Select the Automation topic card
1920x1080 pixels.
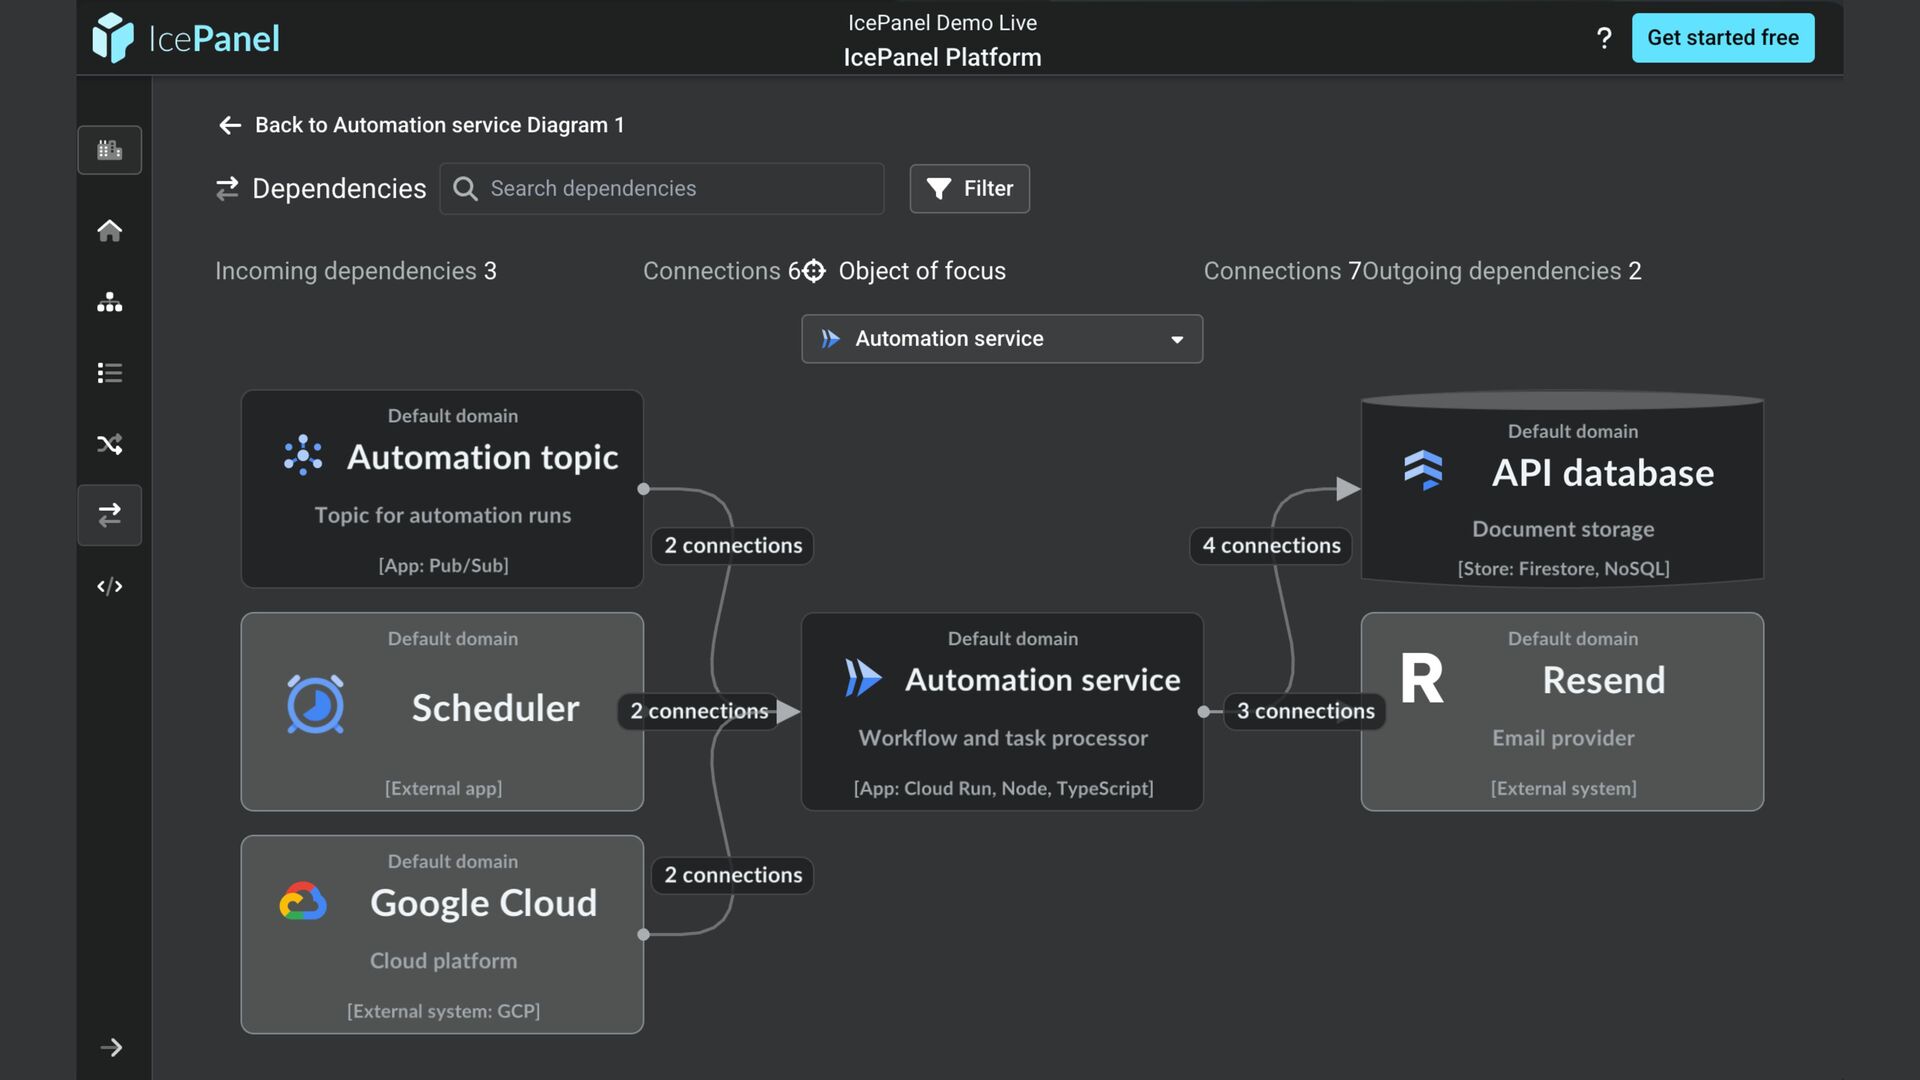tap(442, 489)
